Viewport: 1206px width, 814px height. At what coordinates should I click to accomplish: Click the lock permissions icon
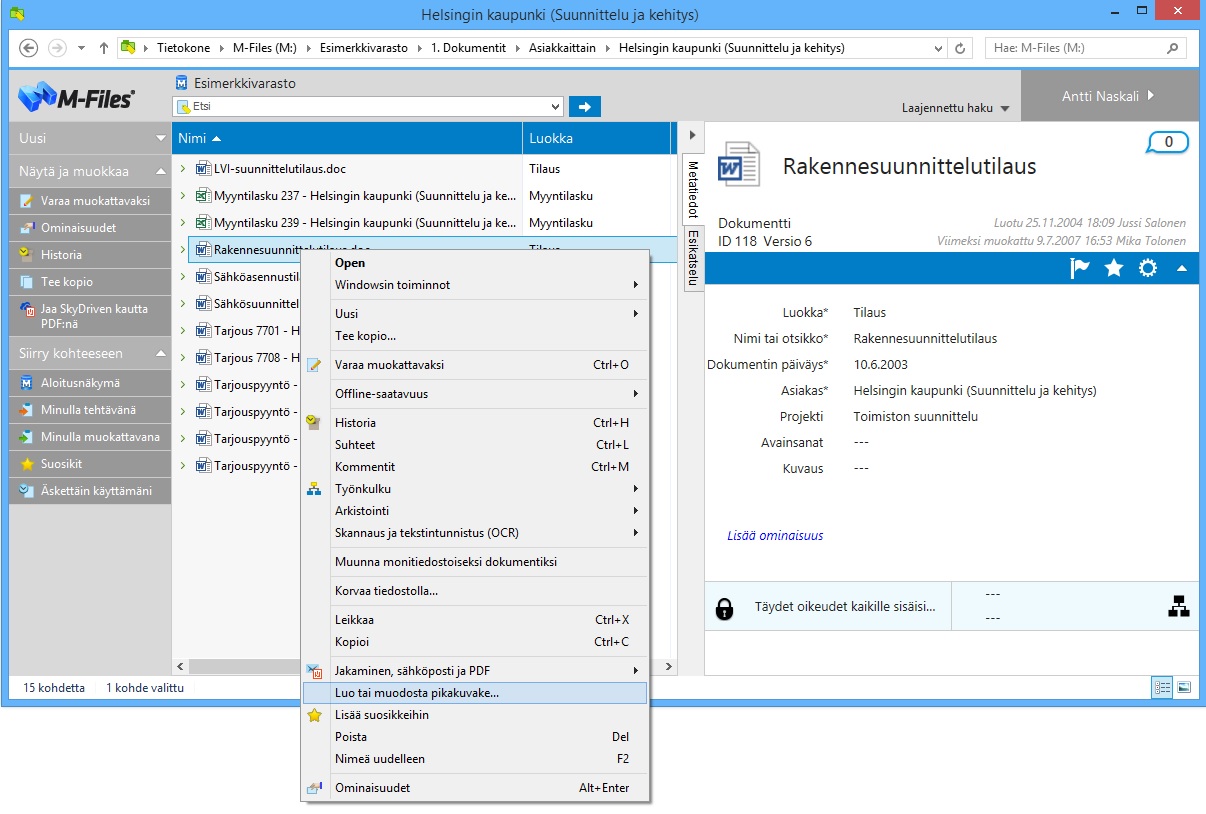tap(725, 607)
